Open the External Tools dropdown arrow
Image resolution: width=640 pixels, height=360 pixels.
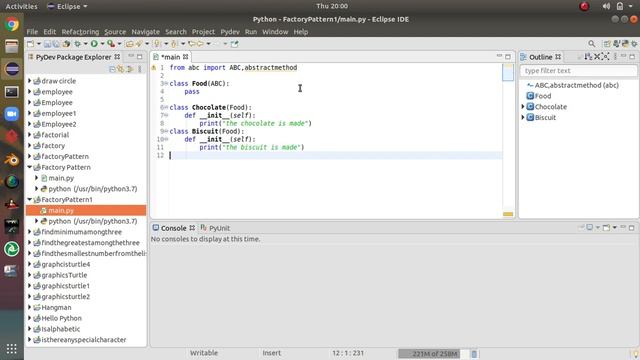120,44
